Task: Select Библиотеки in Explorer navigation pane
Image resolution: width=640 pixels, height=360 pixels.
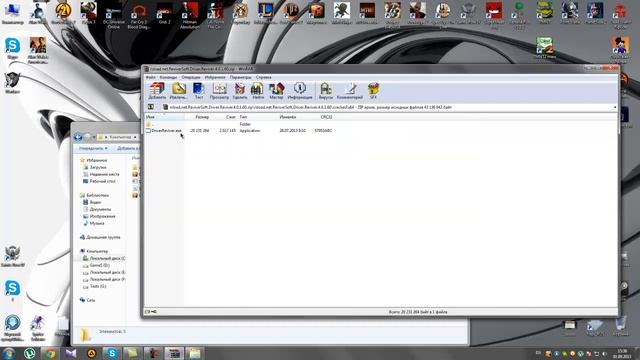Action: [94, 196]
